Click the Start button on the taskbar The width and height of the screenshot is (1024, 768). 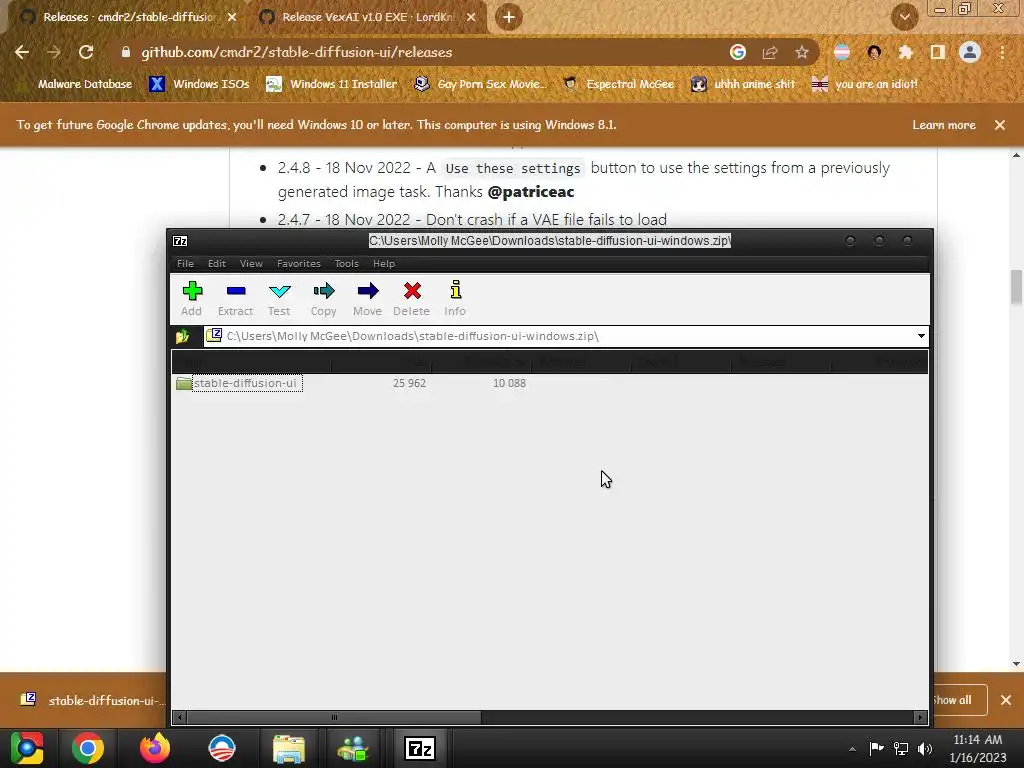(x=27, y=748)
